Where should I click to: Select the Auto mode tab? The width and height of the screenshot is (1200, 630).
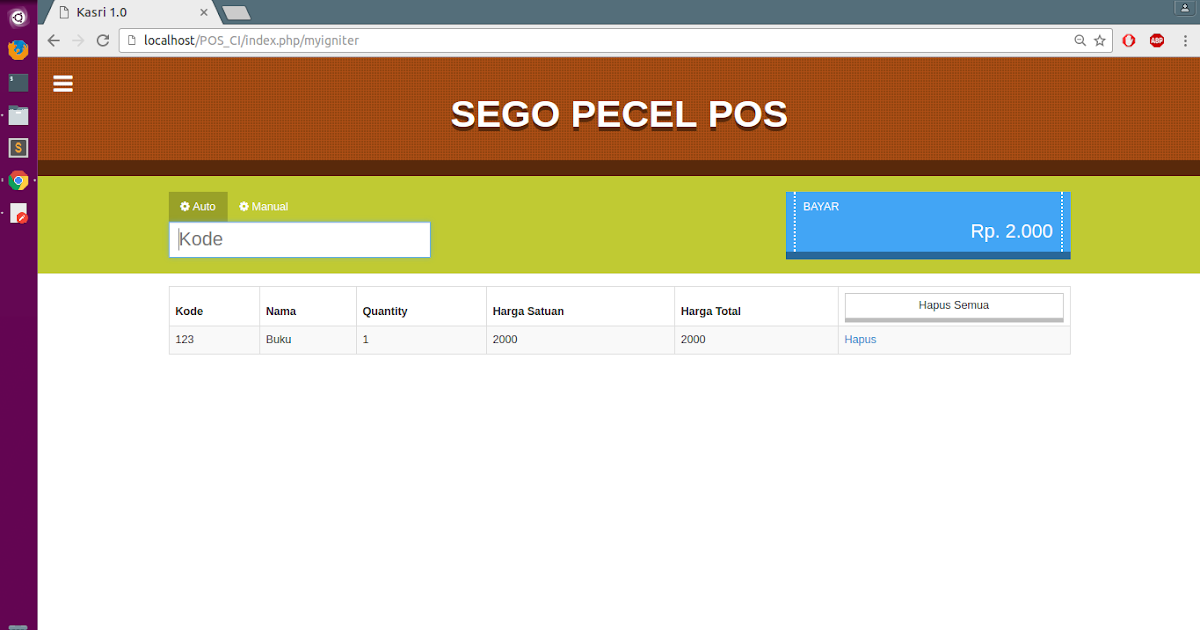pyautogui.click(x=198, y=206)
